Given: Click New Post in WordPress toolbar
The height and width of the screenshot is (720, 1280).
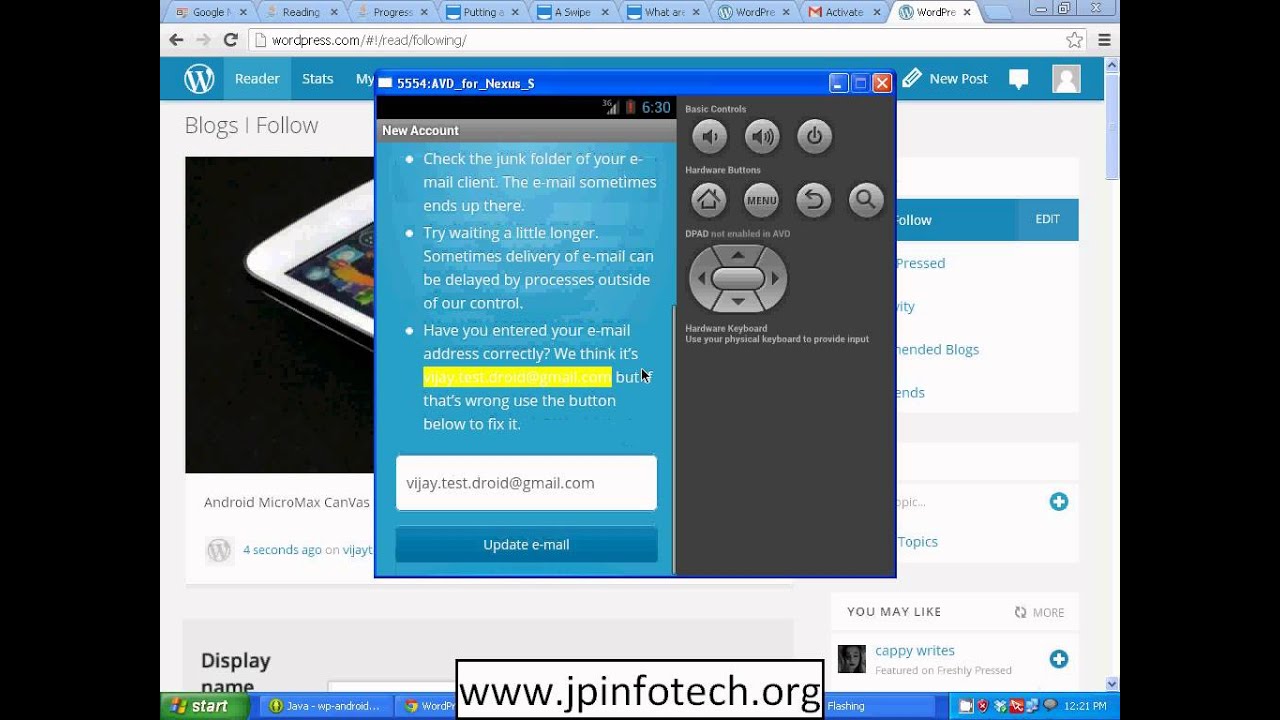Looking at the screenshot, I should [945, 79].
